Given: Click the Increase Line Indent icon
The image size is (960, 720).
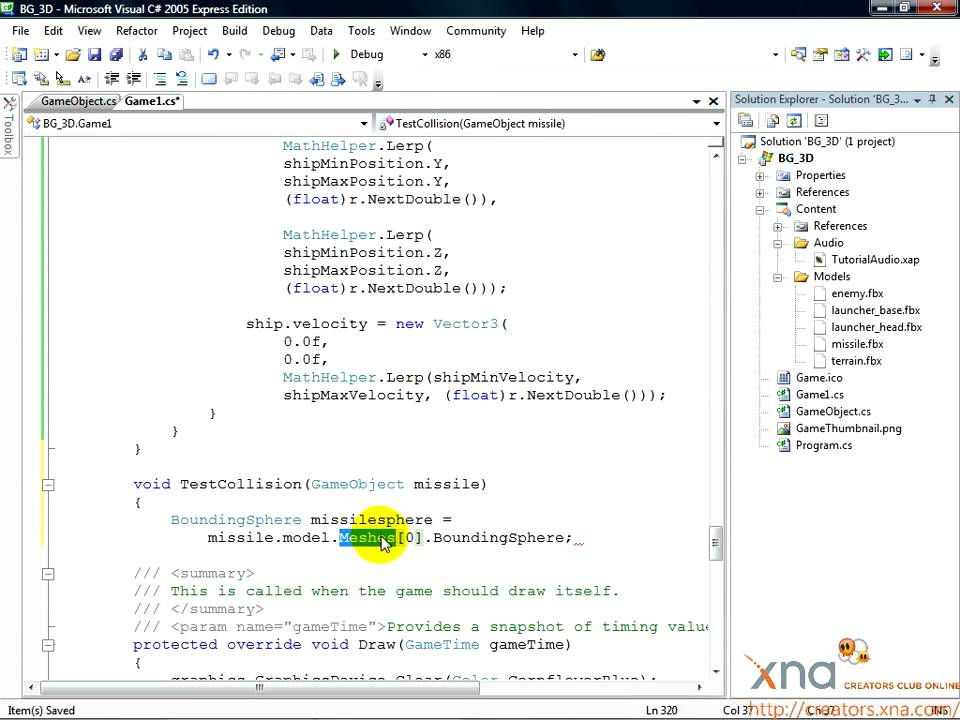Looking at the screenshot, I should pos(133,78).
